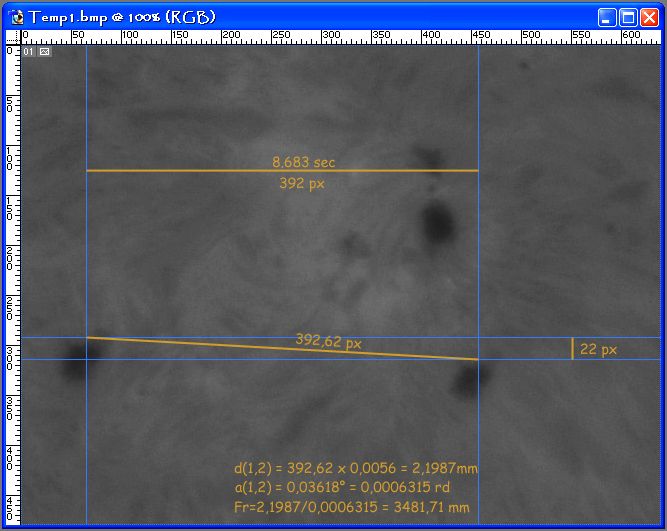Click the Photoshop document icon in title bar
The image size is (667, 531).
[x=17, y=17]
